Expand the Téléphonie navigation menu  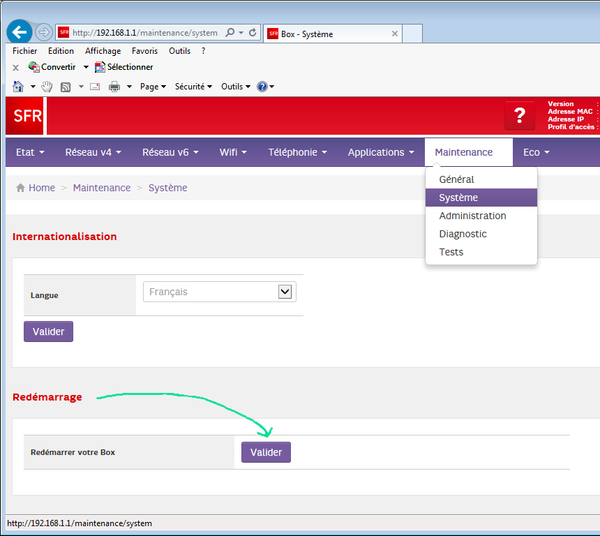point(297,152)
